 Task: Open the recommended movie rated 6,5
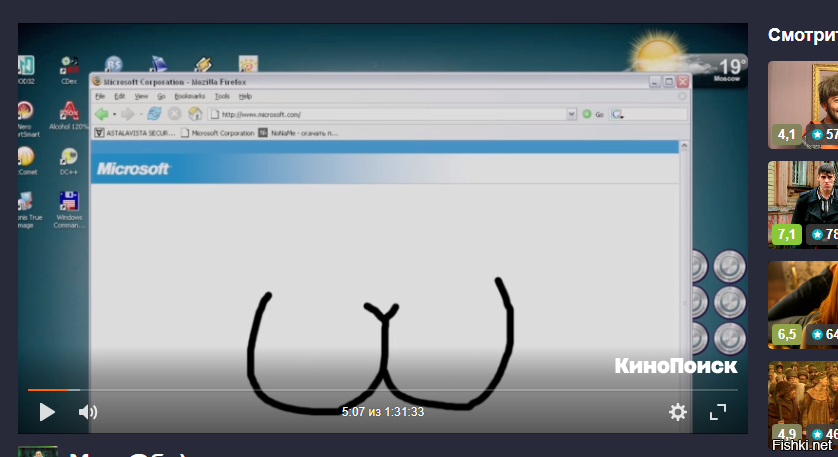[803, 304]
